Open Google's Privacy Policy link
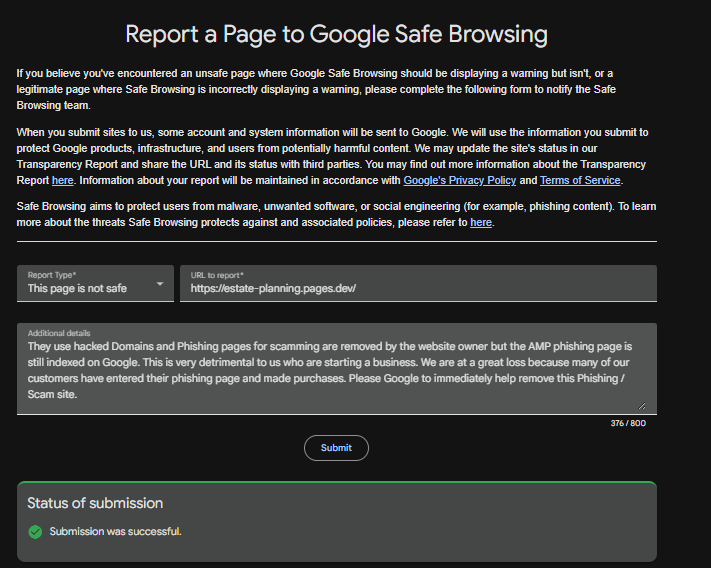The image size is (711, 568). pyautogui.click(x=460, y=180)
